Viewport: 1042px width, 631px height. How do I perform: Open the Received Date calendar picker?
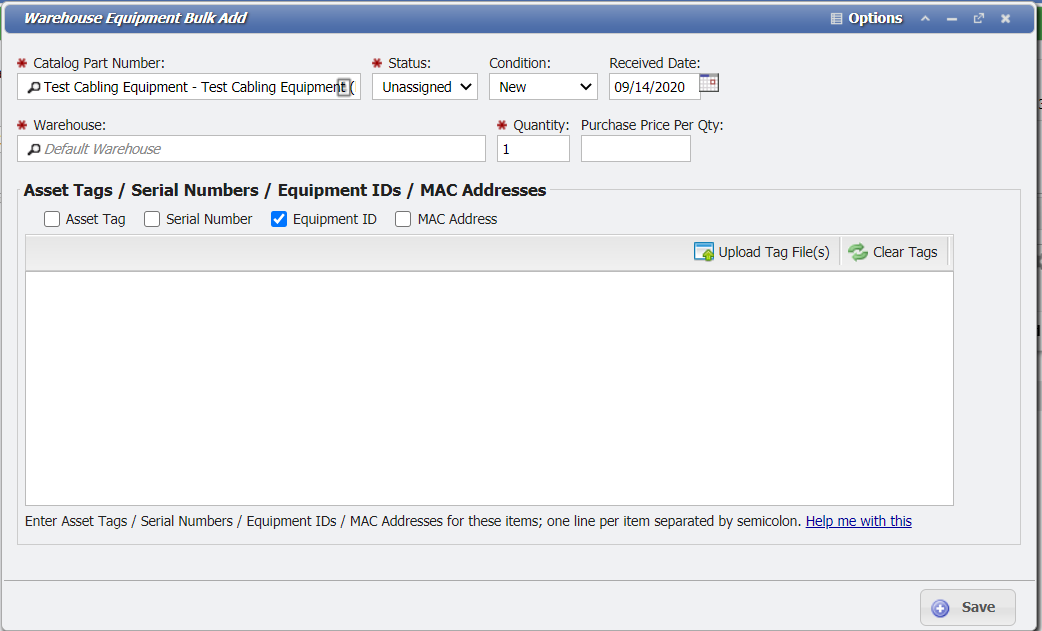click(709, 82)
